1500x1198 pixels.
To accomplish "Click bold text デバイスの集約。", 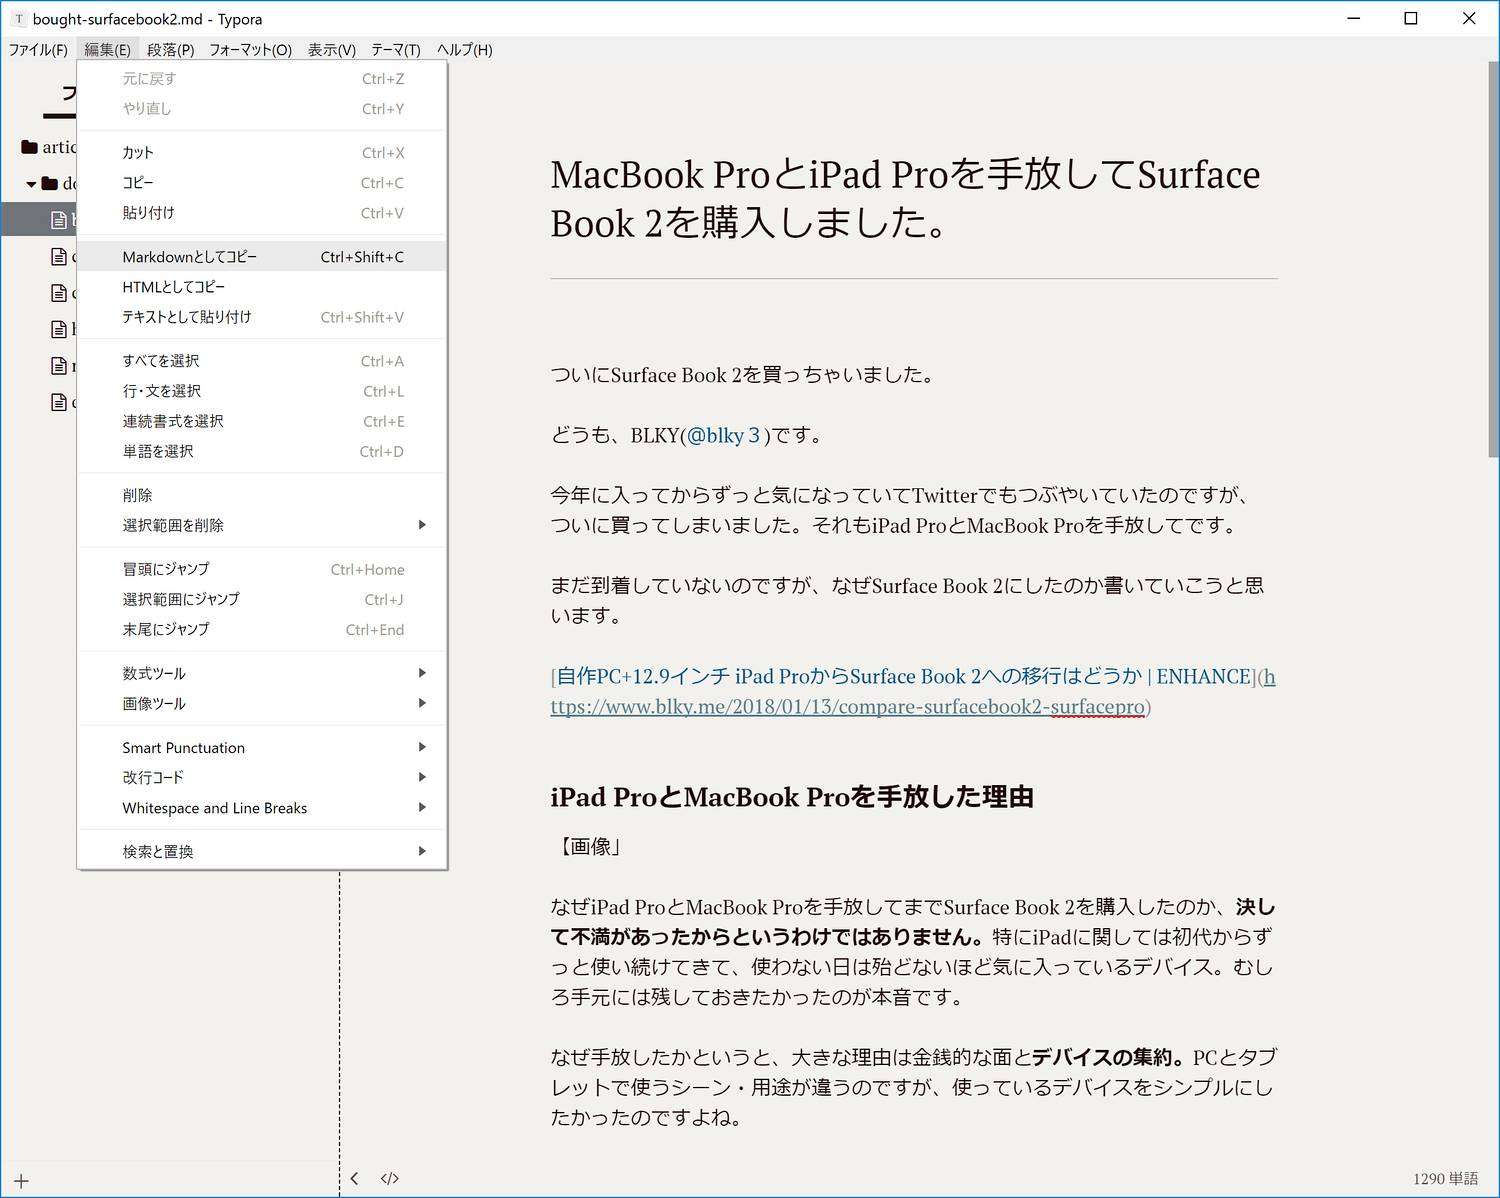I will point(1109,1057).
